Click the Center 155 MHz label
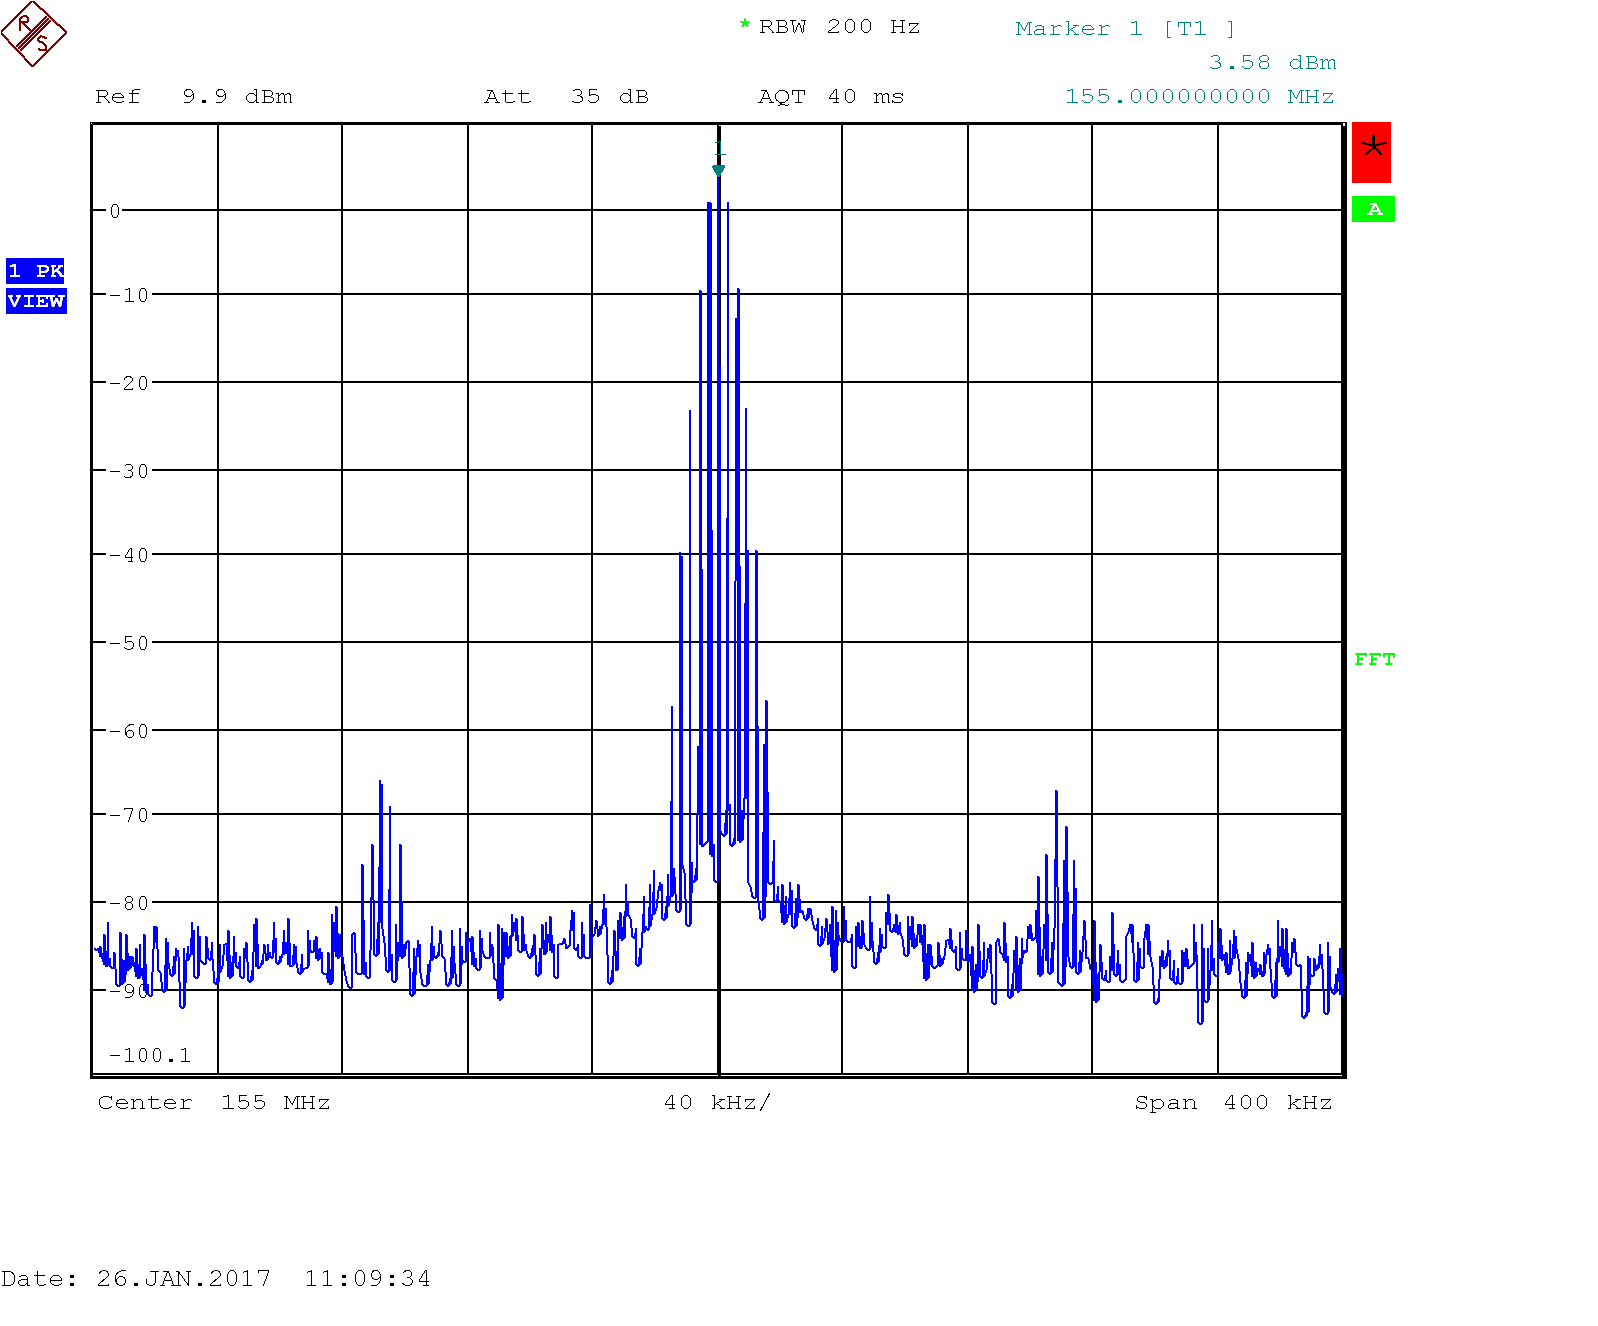Image resolution: width=1598 pixels, height=1326 pixels. (x=214, y=1103)
